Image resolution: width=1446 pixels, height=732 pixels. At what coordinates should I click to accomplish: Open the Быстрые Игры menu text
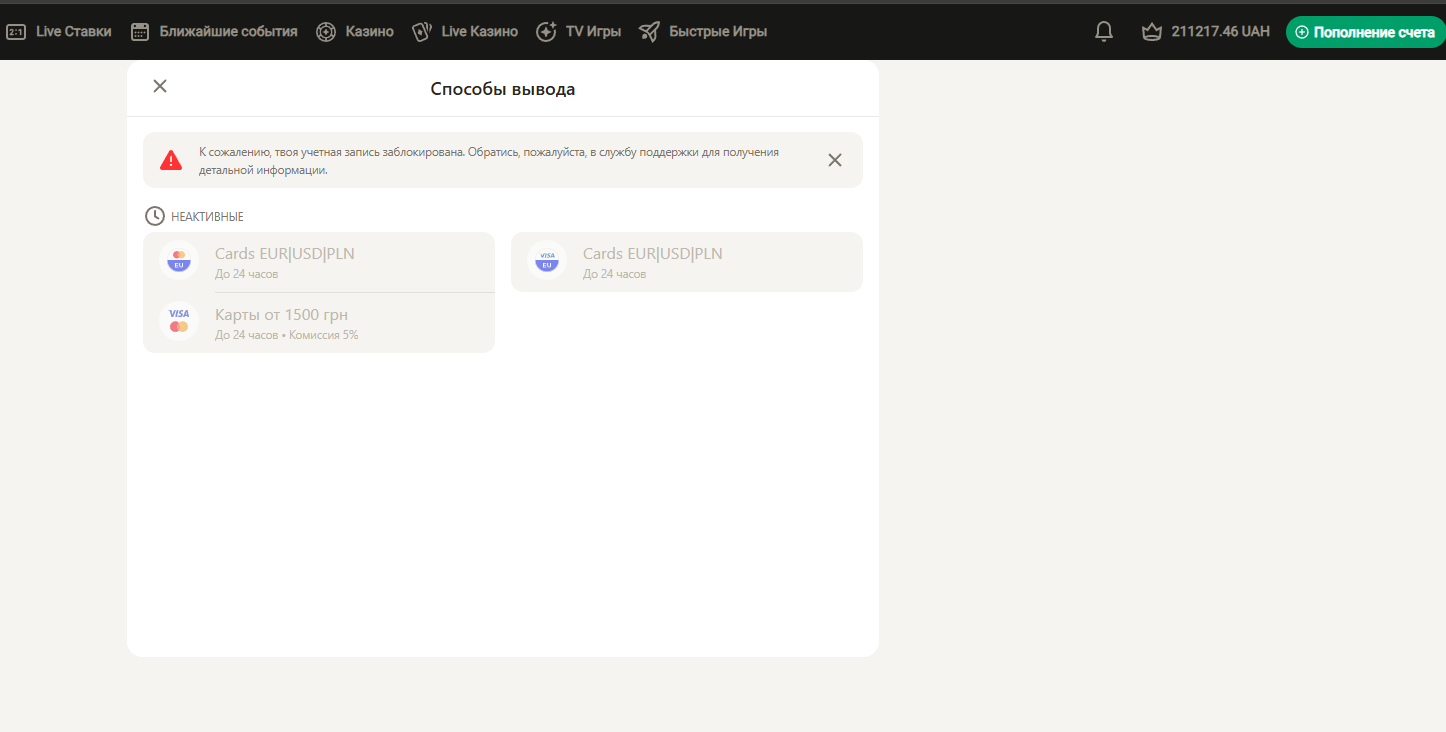click(x=718, y=32)
